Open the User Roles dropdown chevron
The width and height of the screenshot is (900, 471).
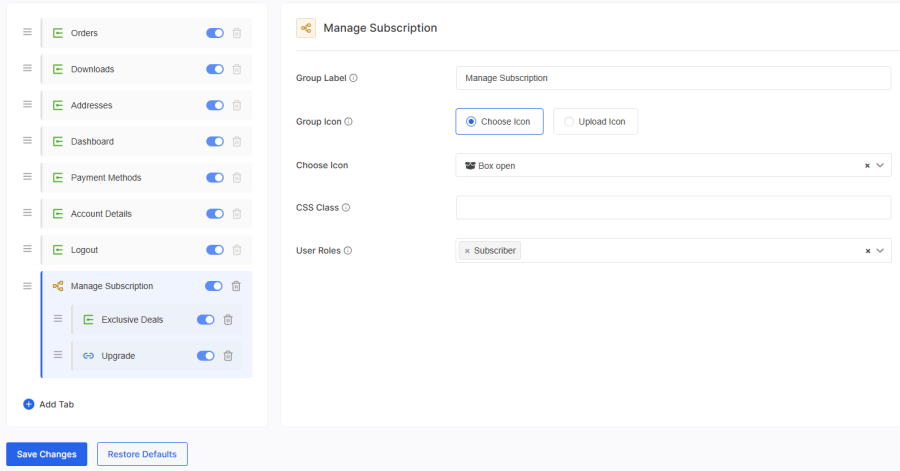881,251
